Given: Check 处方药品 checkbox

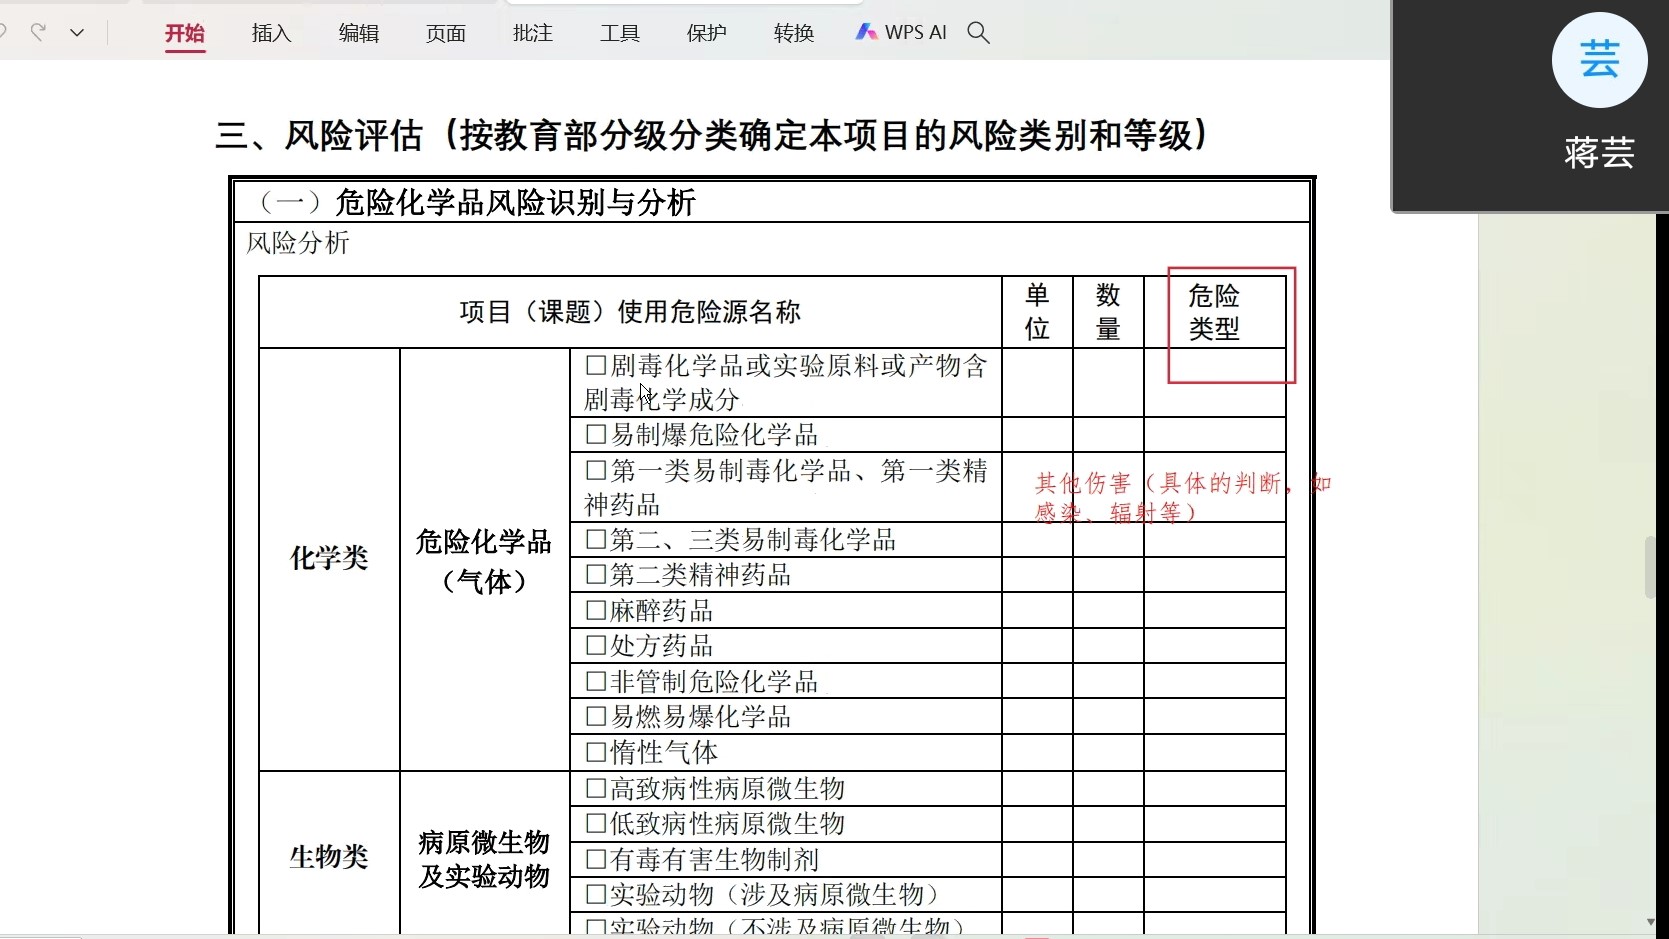Looking at the screenshot, I should point(596,646).
